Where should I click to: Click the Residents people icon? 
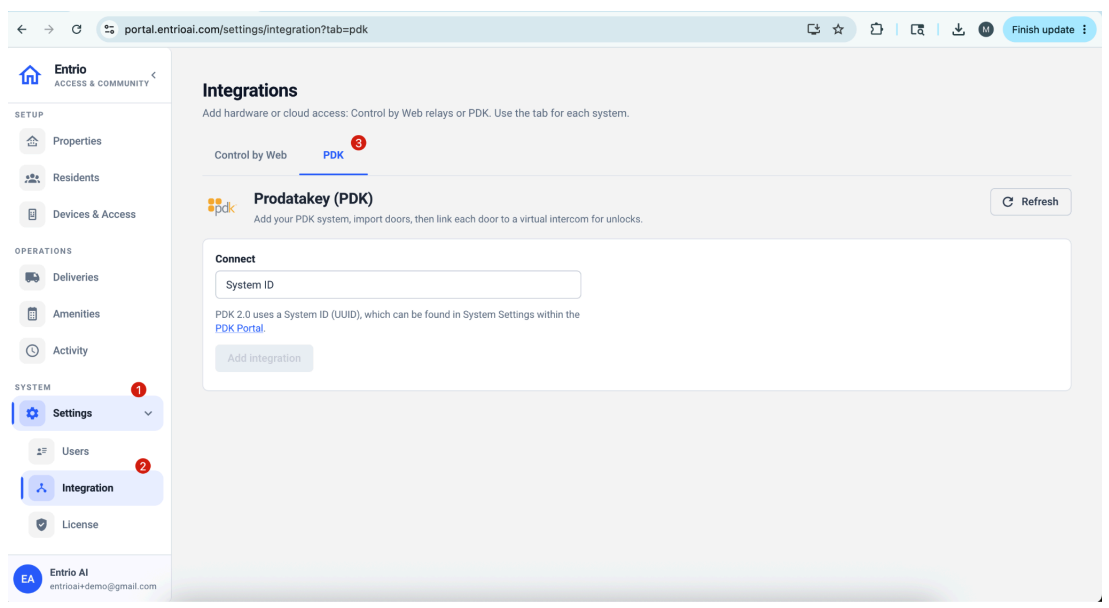click(x=33, y=178)
